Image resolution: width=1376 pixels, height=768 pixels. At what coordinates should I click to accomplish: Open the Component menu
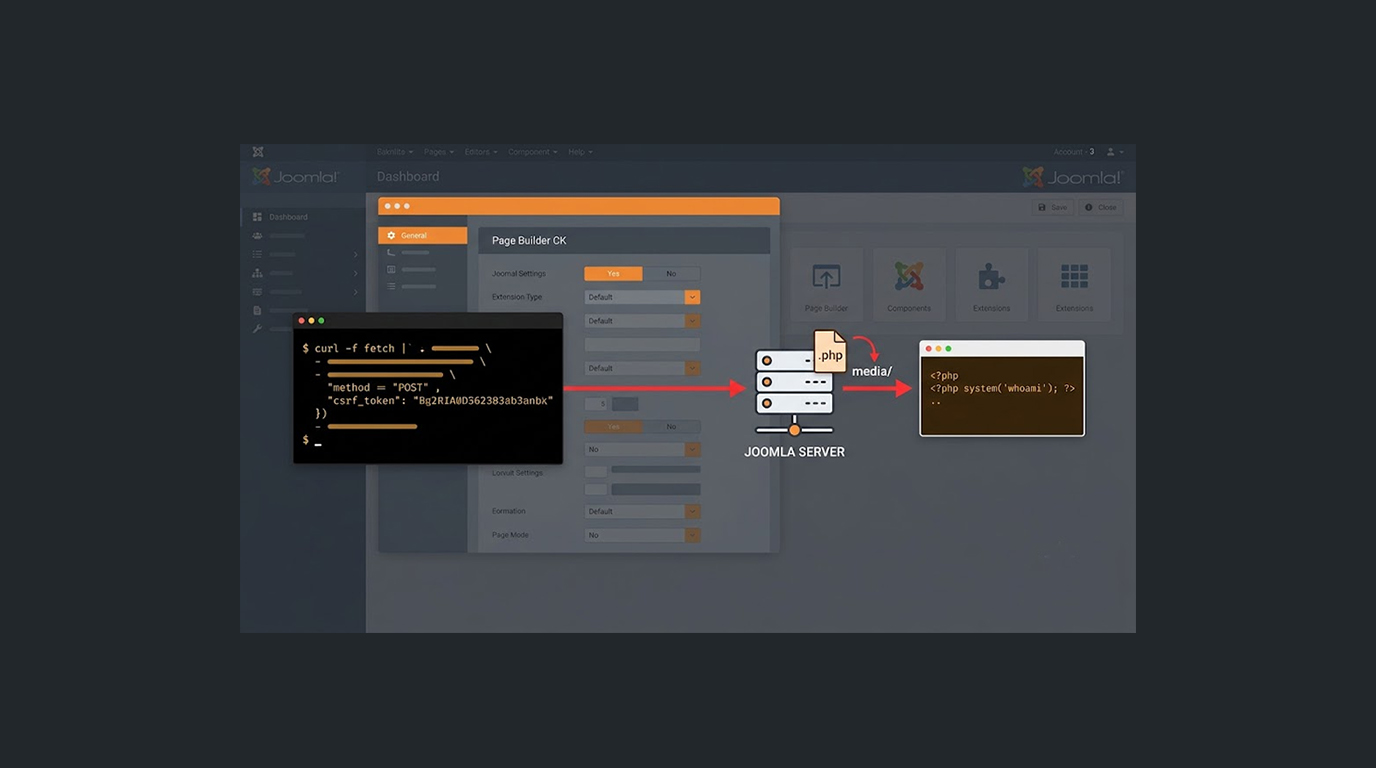coord(532,152)
